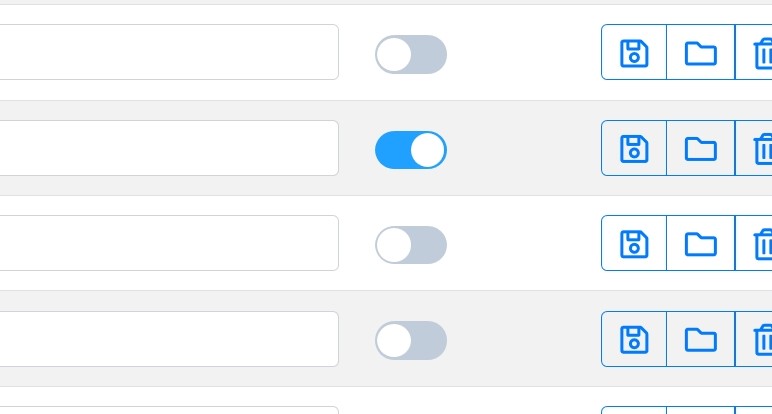The width and height of the screenshot is (772, 414).
Task: Click the folder icon in the second row
Action: 700,149
